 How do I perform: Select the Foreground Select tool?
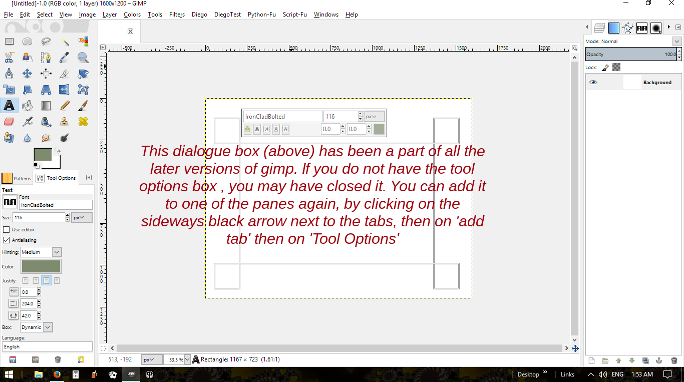tap(27, 58)
